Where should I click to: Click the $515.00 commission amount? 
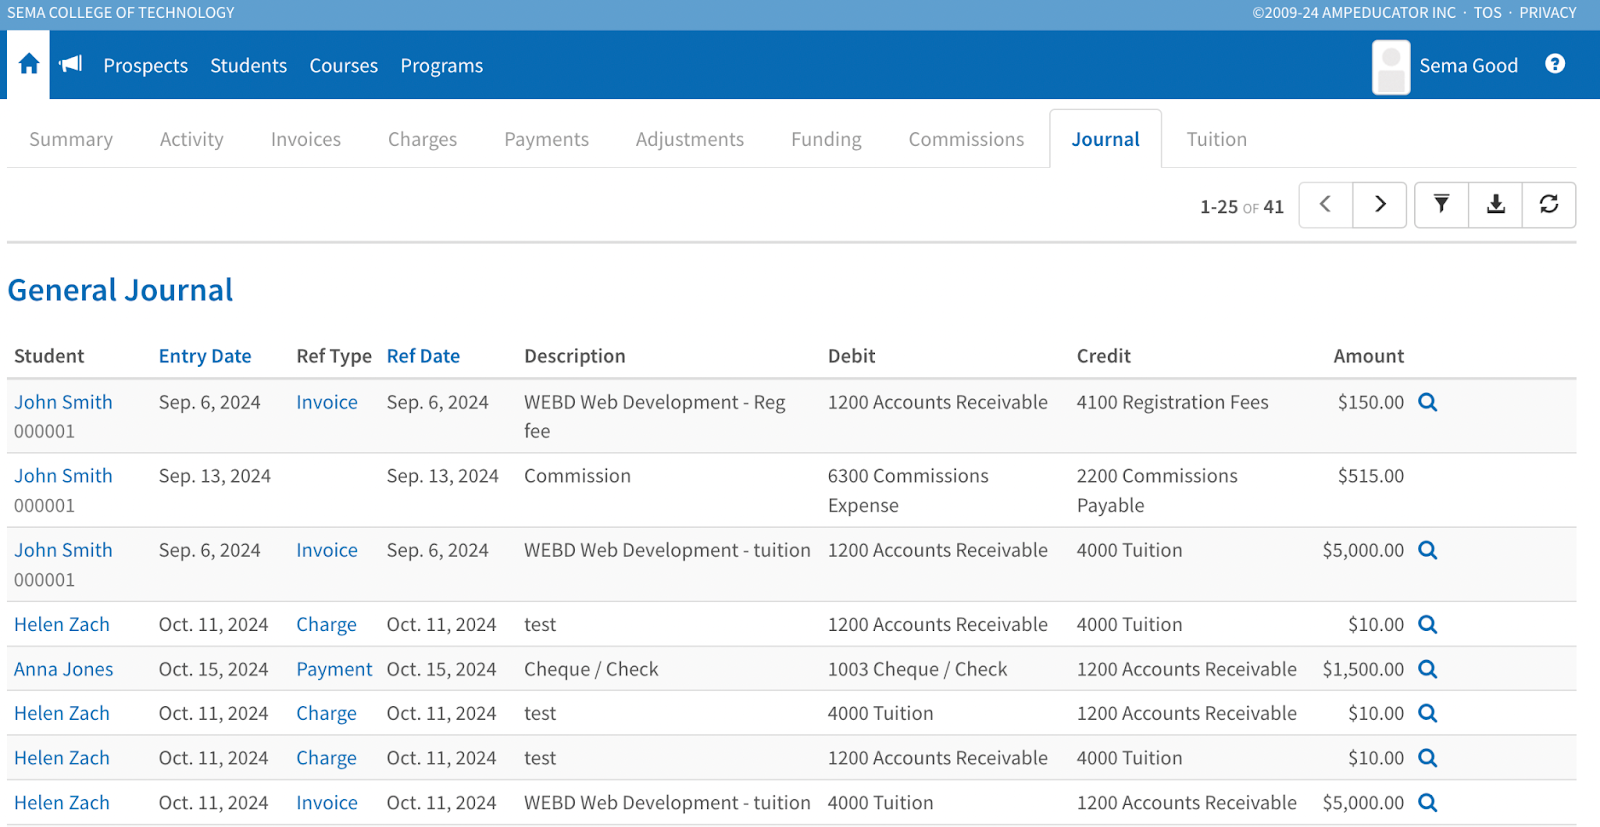1371,476
